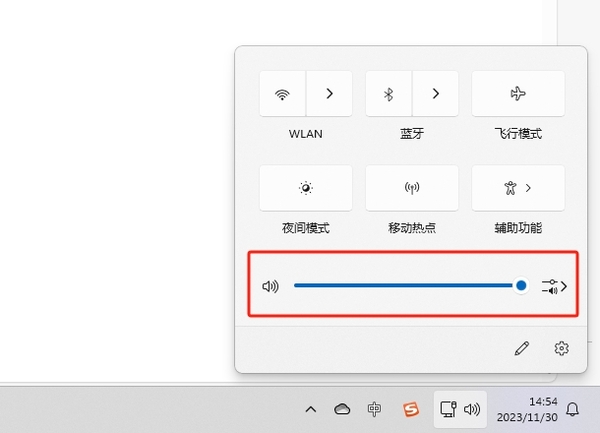Click the taskbar network and volume icons
The image size is (600, 433).
(460, 409)
